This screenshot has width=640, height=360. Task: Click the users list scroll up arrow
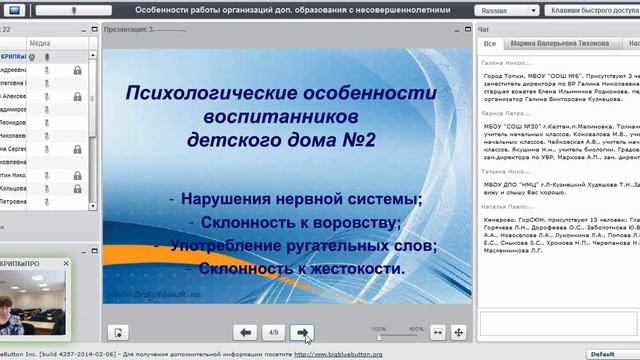tap(93, 55)
